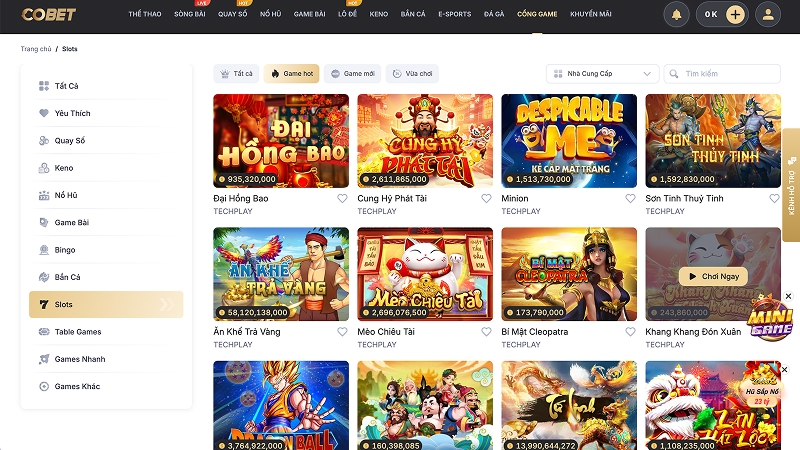Toggle favorite heart for Mèo Chiêu Tài
The width and height of the screenshot is (800, 450).
tap(486, 332)
